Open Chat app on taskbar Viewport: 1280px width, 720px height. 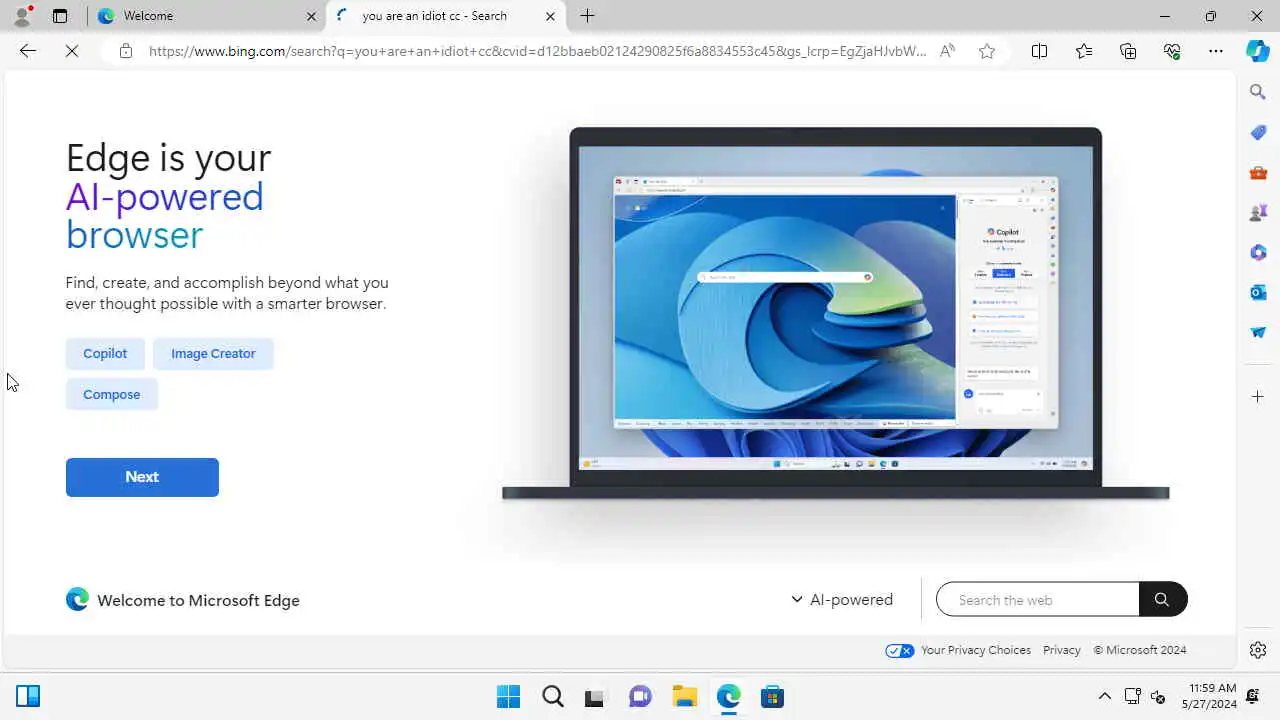coord(640,696)
